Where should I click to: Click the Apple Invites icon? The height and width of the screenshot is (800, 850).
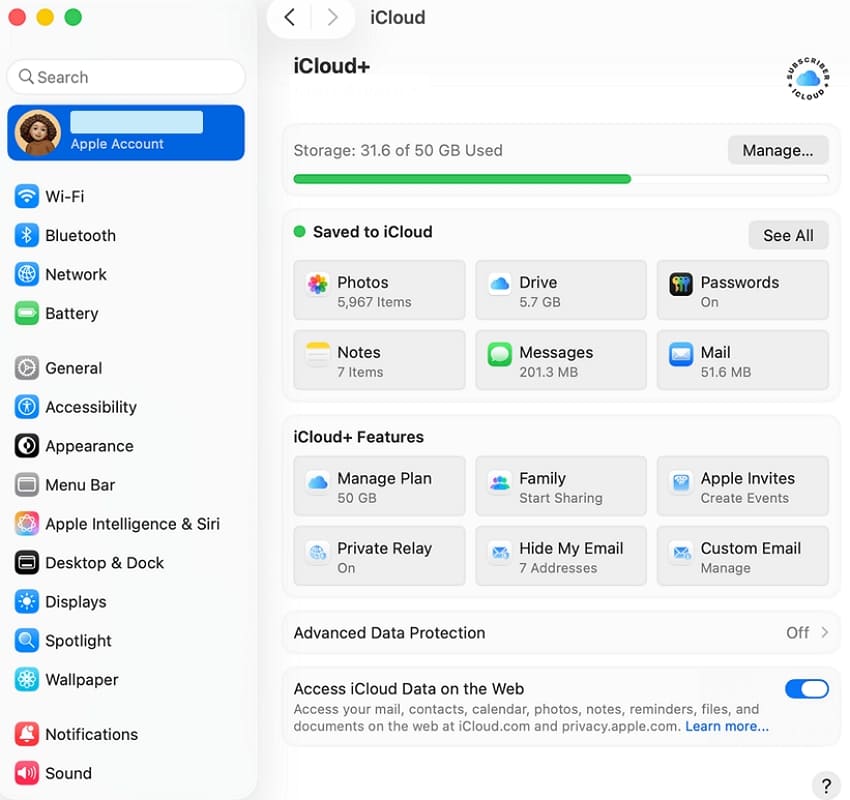coord(681,481)
